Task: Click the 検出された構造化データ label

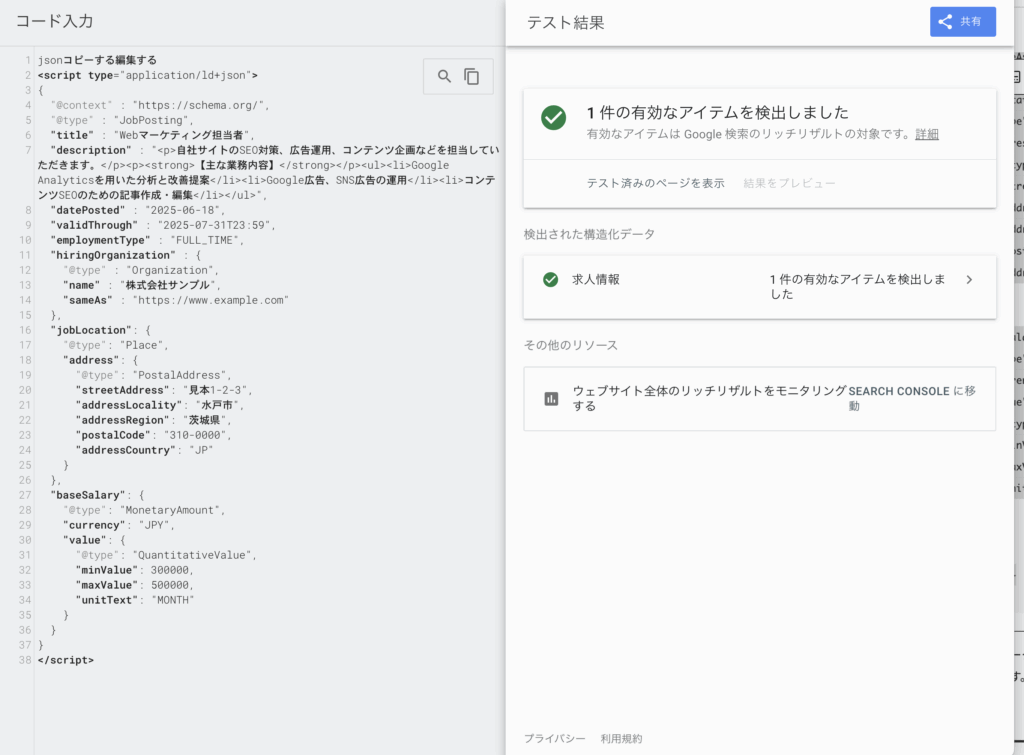Action: [x=589, y=234]
